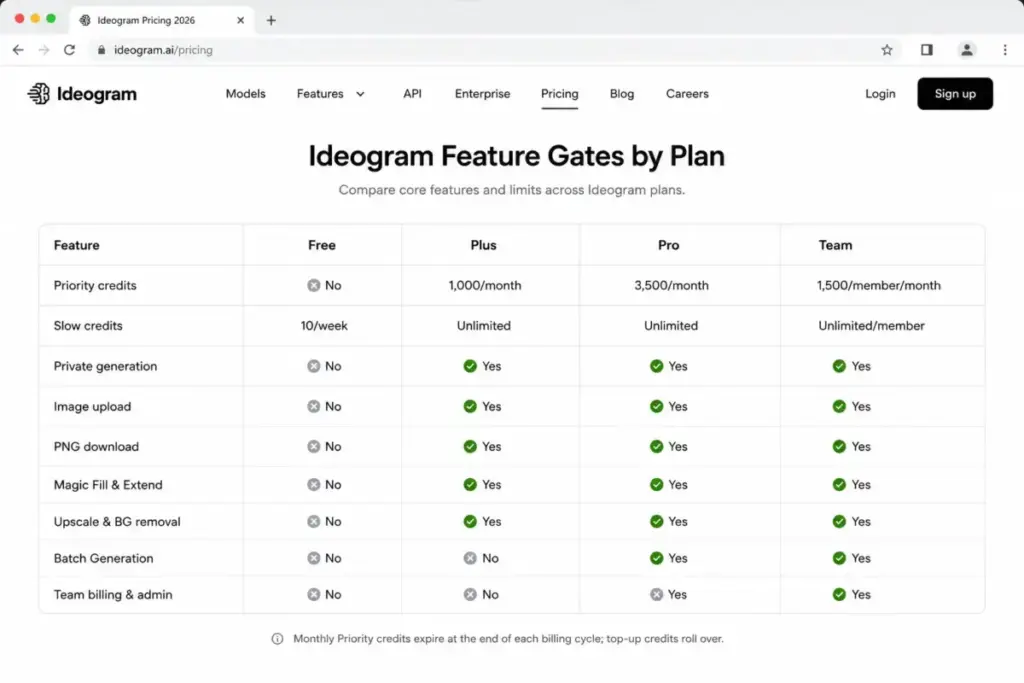Click the green check in Plus Private generation
This screenshot has width=1024, height=683.
pos(470,366)
